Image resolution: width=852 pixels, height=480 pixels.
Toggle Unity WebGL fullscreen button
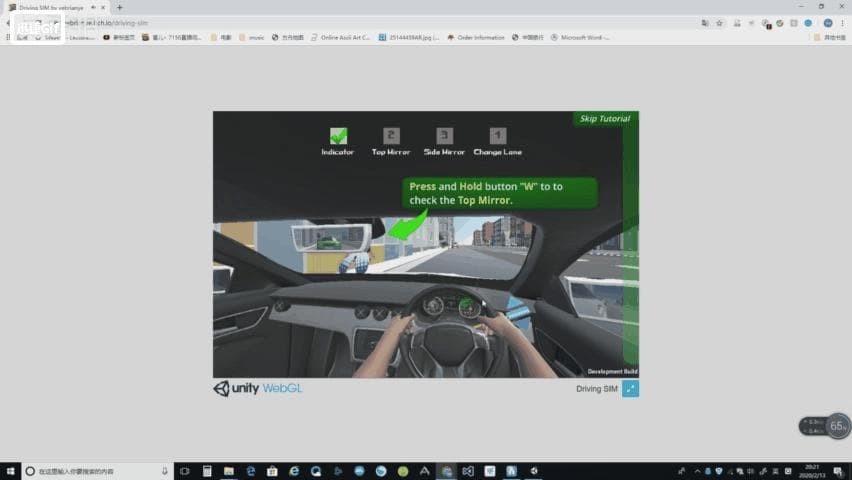630,389
